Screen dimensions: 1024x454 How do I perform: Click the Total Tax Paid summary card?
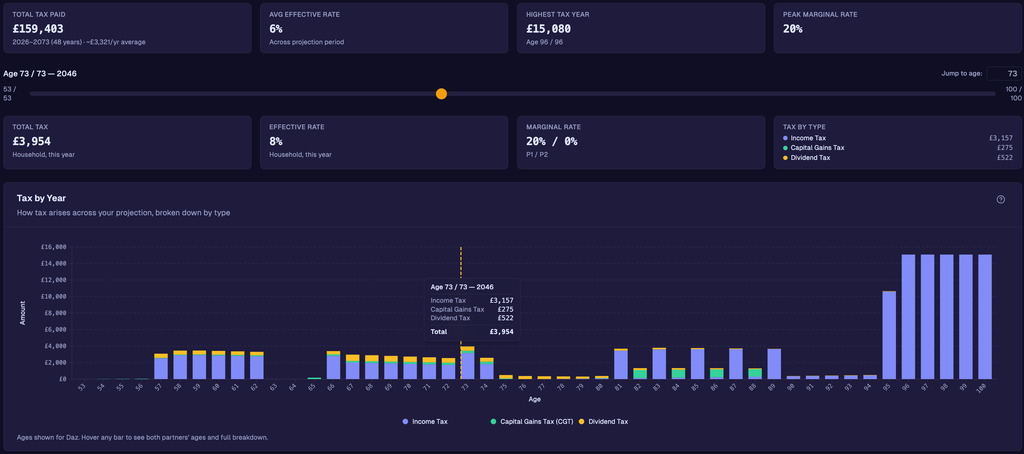[x=126, y=27]
